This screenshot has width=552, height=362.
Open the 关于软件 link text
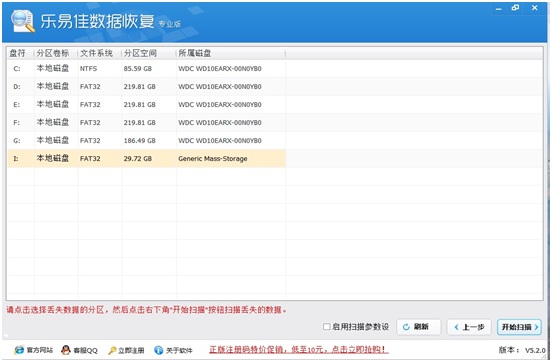coord(179,350)
